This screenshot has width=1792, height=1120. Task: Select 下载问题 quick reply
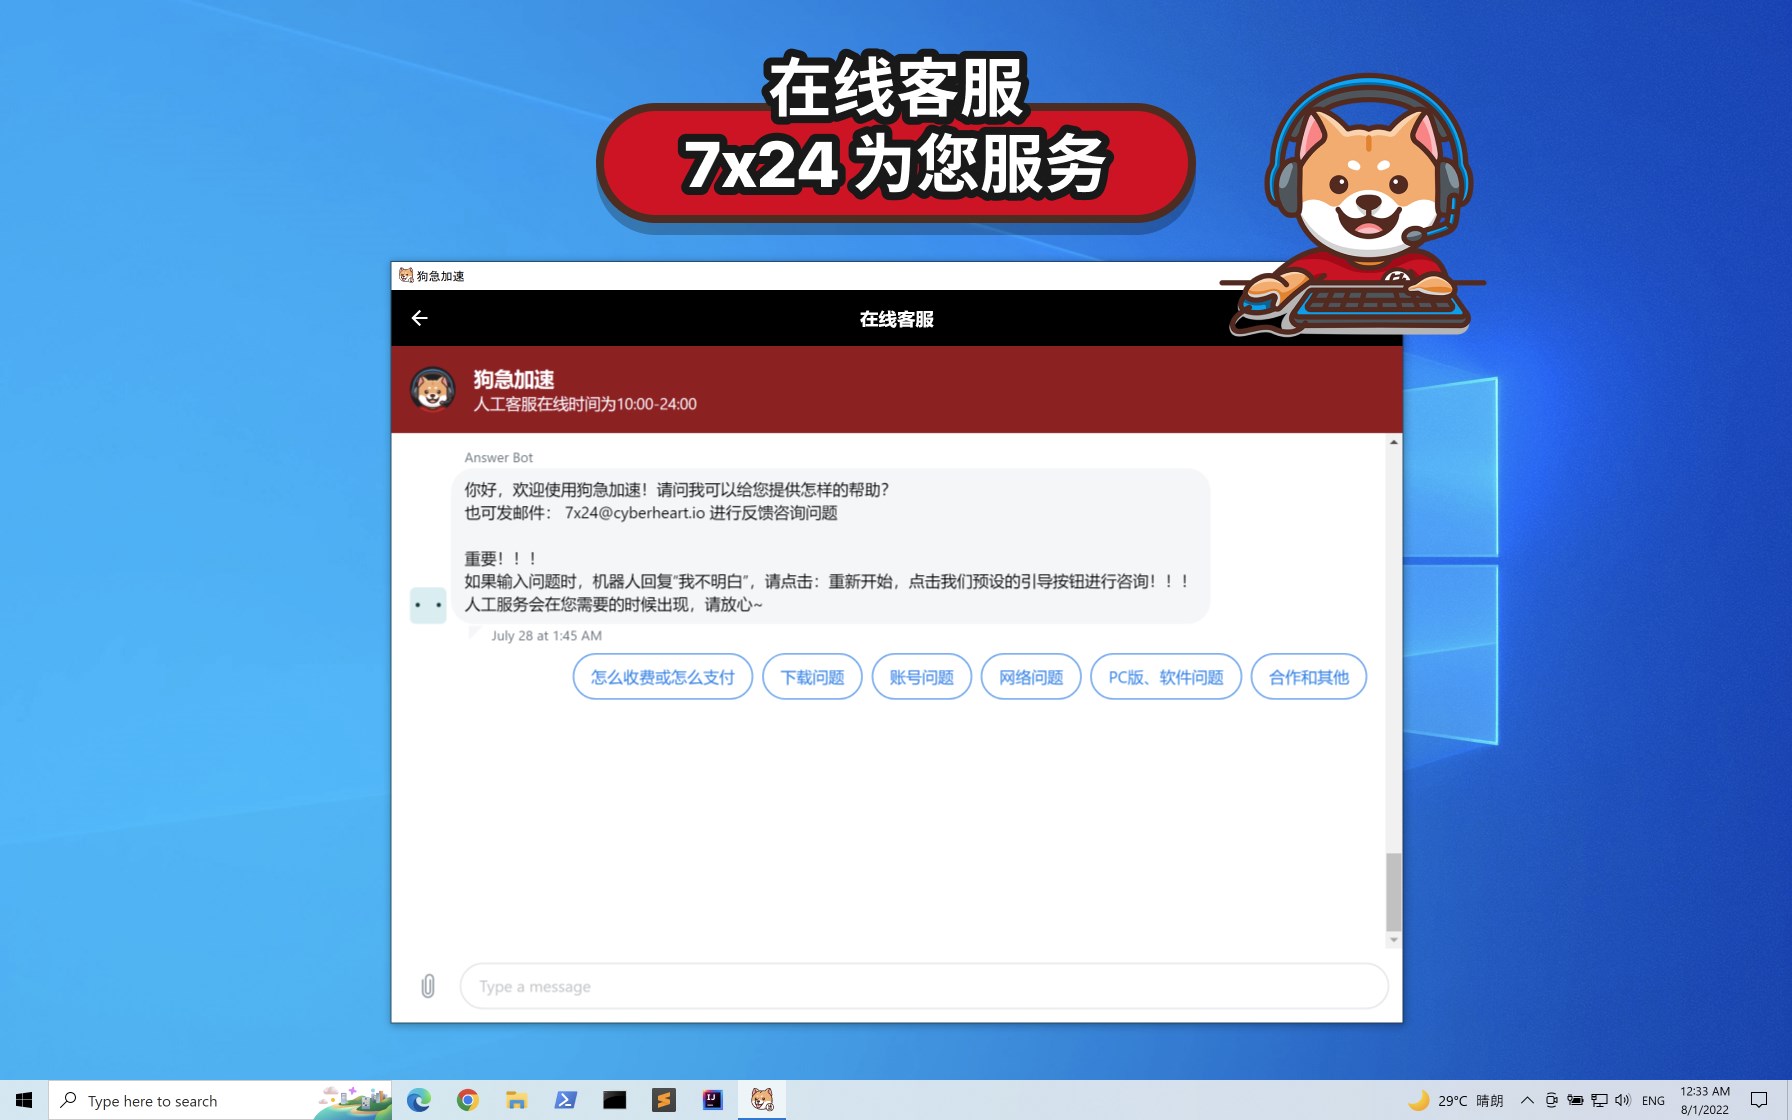(x=812, y=677)
